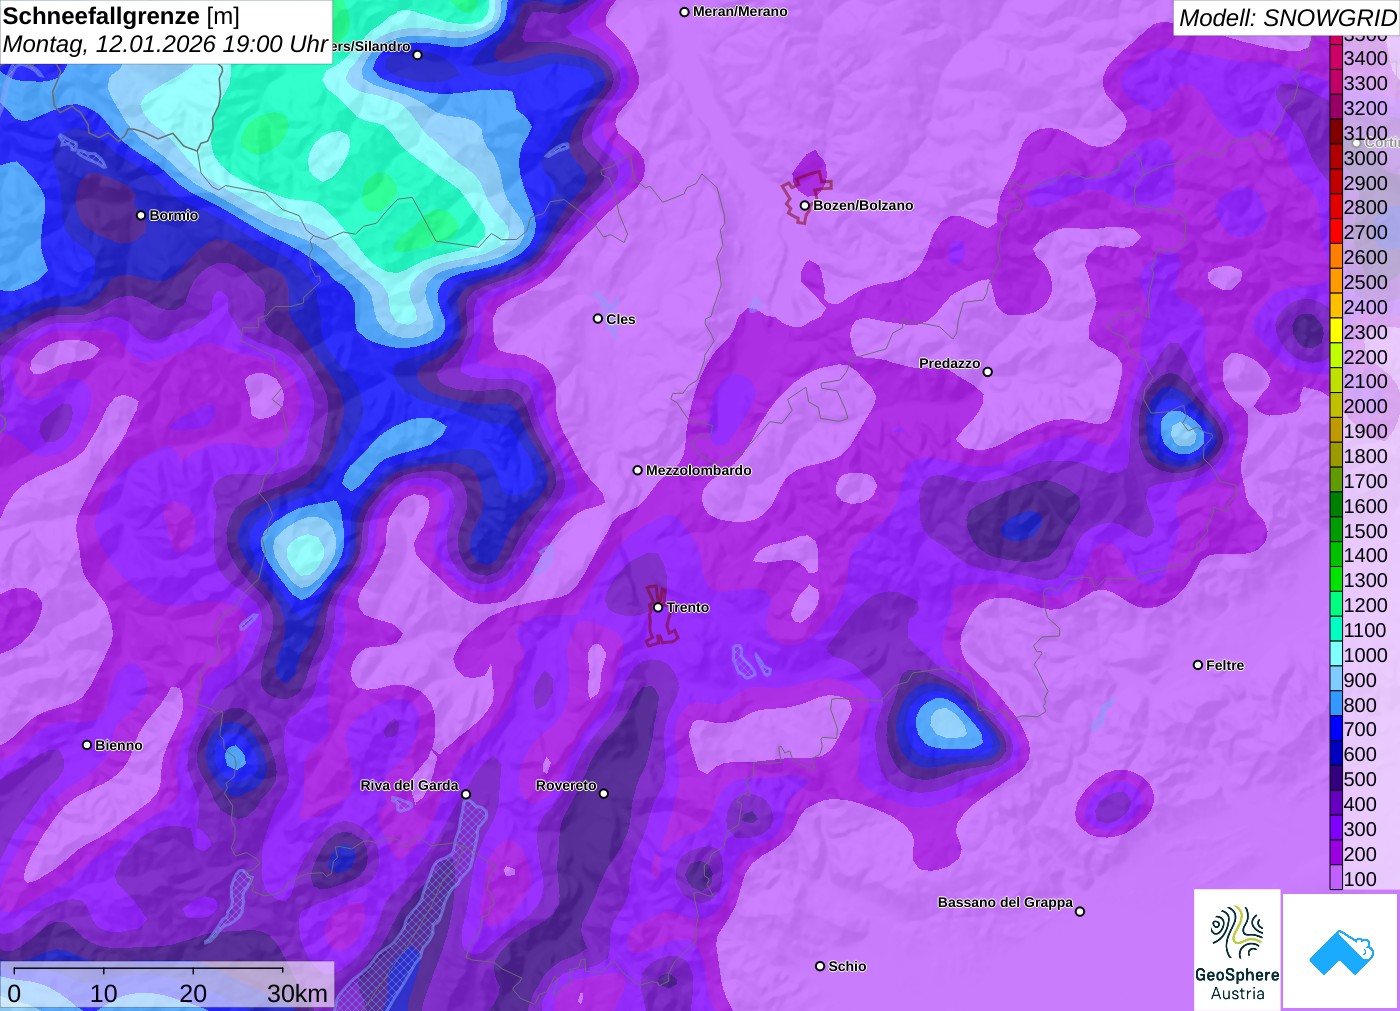Select the 1000 legend color swatch
Image resolution: width=1400 pixels, height=1011 pixels.
1336,654
